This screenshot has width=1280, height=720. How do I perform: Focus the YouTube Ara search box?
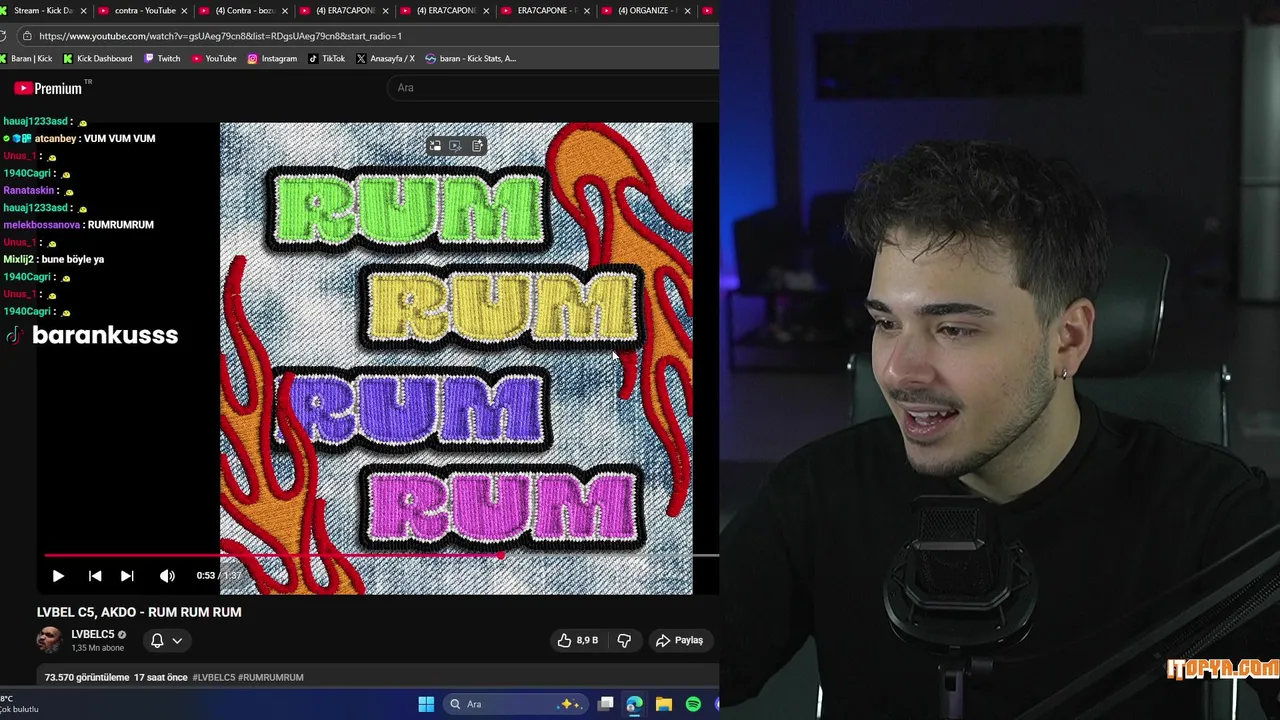[x=553, y=88]
